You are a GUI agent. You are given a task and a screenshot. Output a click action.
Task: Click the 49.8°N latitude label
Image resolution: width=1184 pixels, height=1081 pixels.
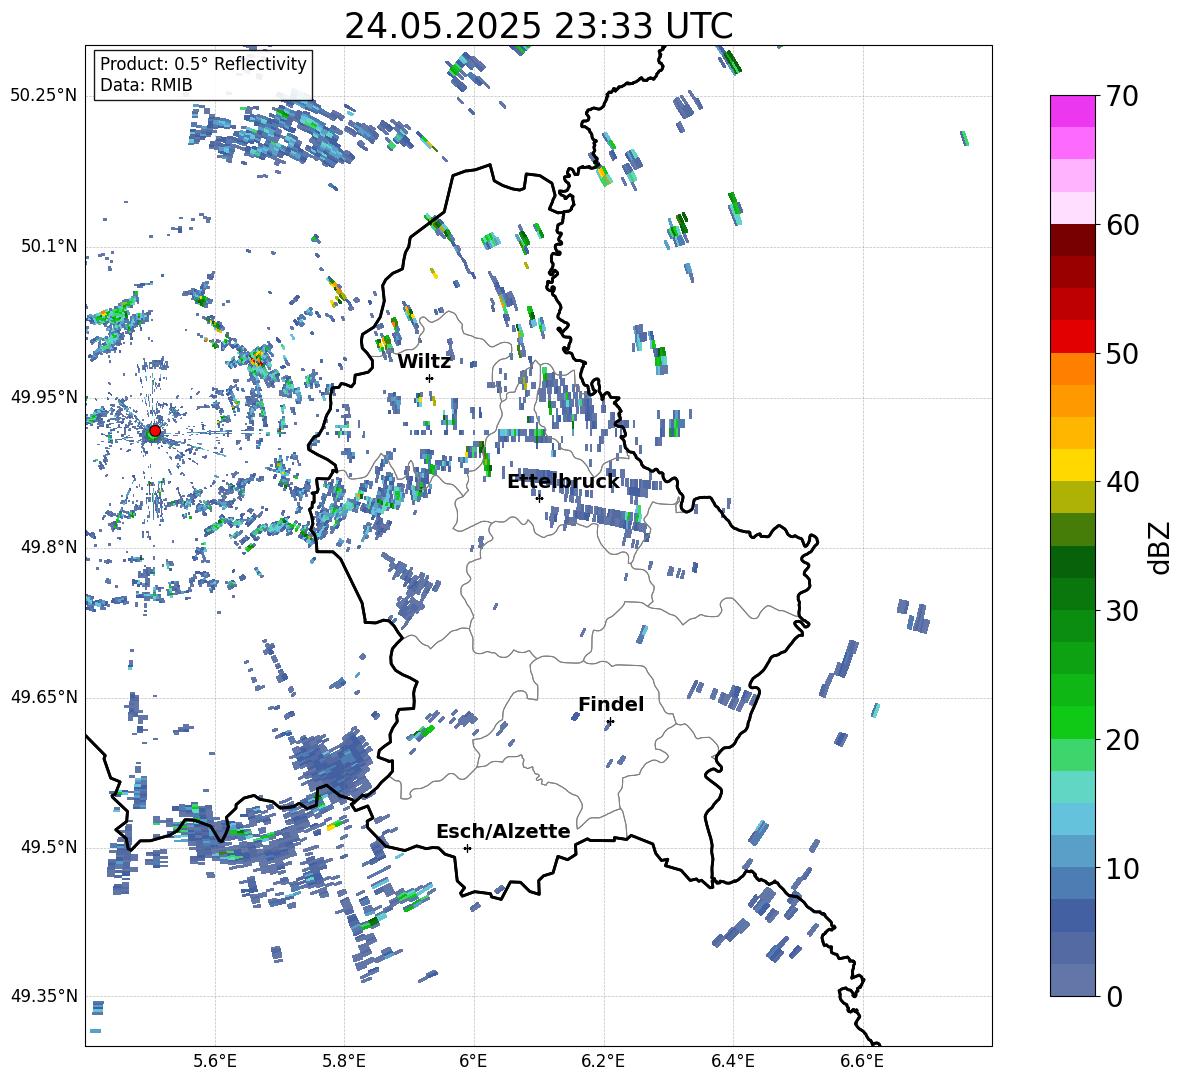48,547
